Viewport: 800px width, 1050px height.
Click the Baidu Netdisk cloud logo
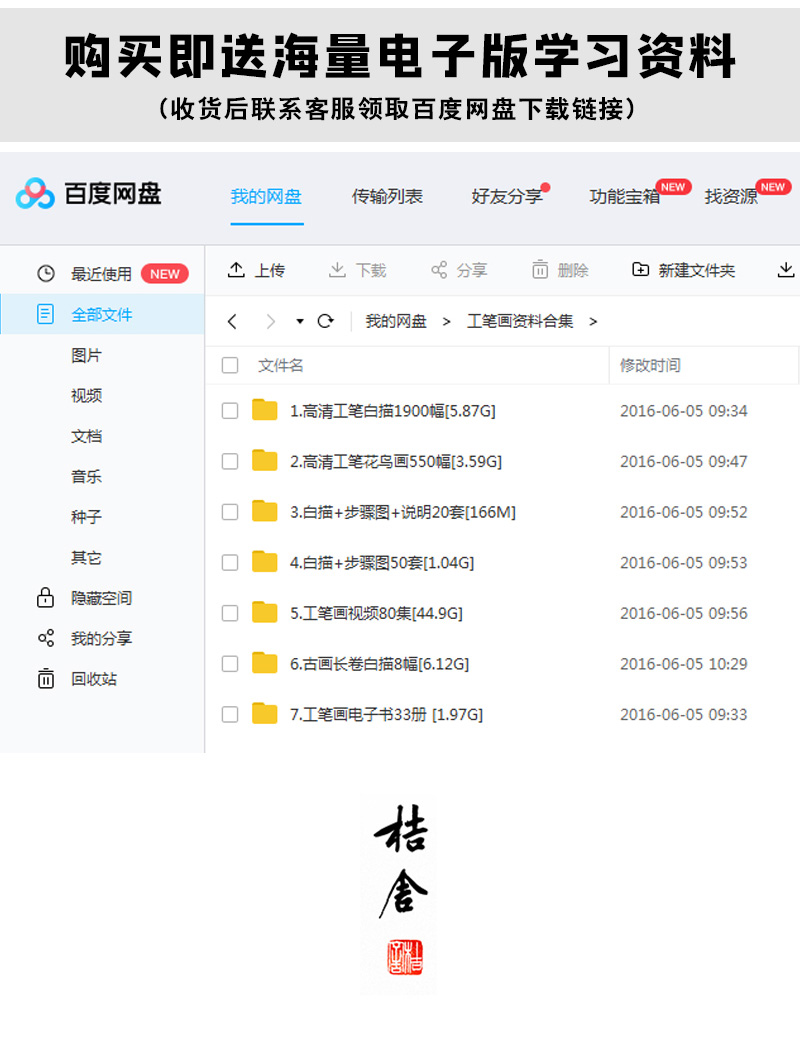coord(35,193)
